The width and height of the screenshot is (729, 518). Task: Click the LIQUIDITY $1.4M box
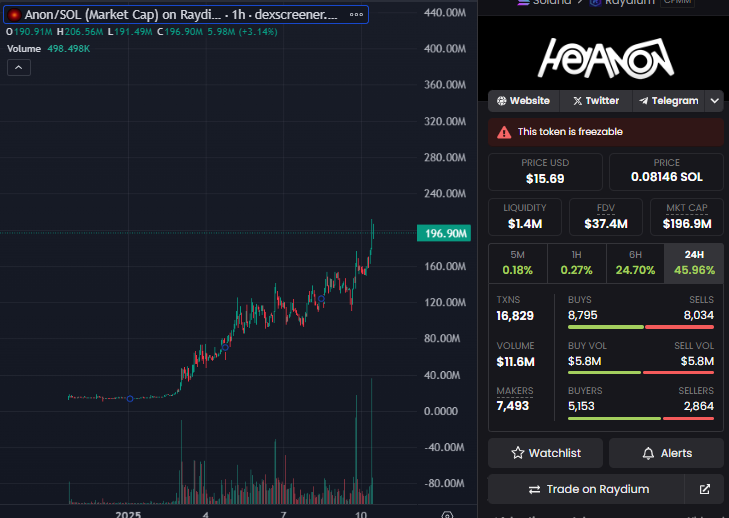point(525,217)
